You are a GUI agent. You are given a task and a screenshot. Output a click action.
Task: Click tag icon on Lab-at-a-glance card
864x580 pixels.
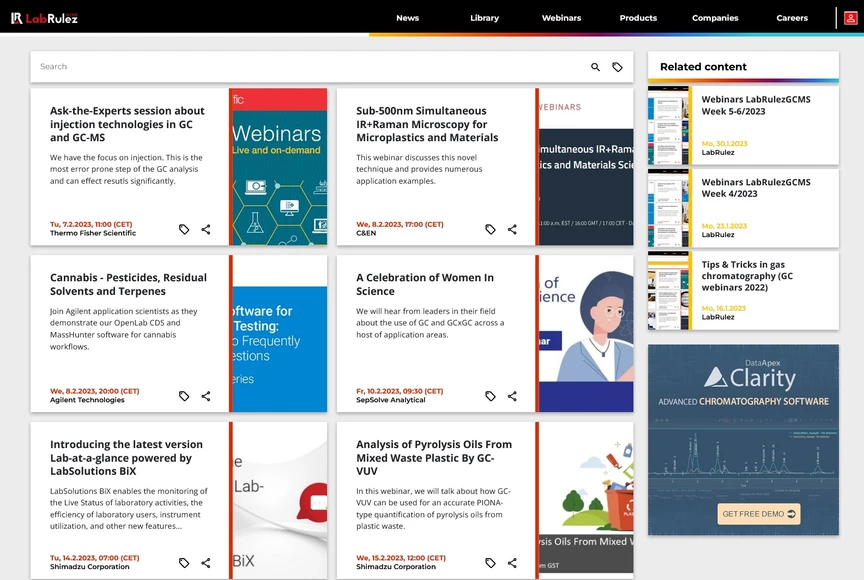click(184, 563)
